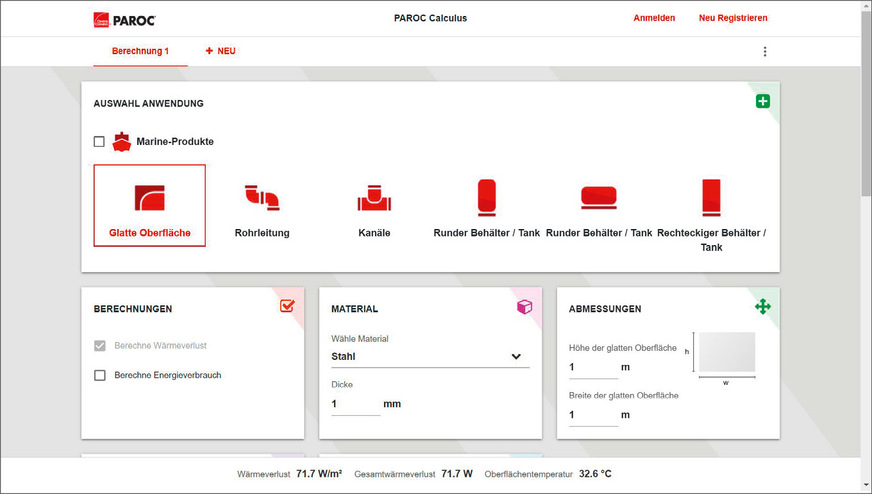This screenshot has height=494, width=872.
Task: Click the chevron arrow of the material dropdown
Action: (516, 357)
